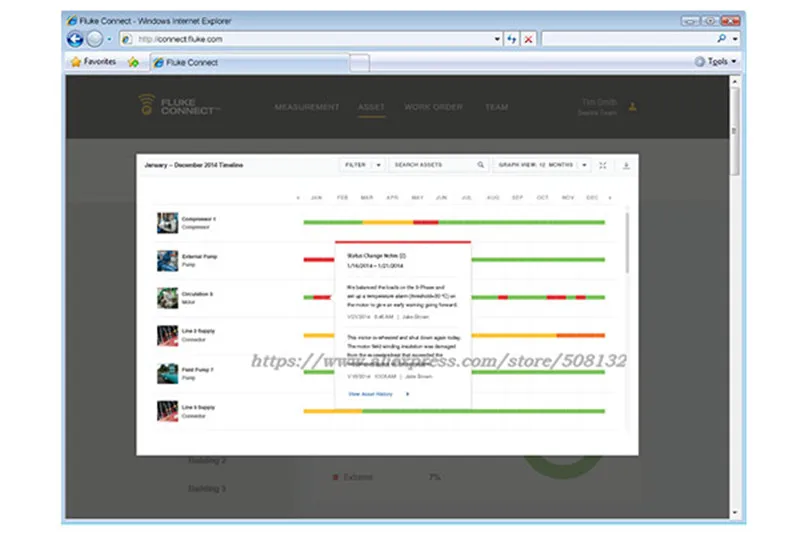Refresh the page with the refresh icon
800x536 pixels.
[x=512, y=39]
